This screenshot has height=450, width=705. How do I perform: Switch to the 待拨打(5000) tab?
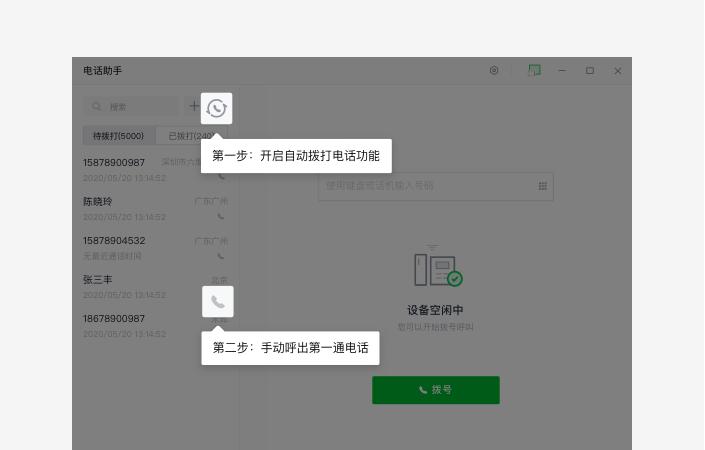click(118, 136)
